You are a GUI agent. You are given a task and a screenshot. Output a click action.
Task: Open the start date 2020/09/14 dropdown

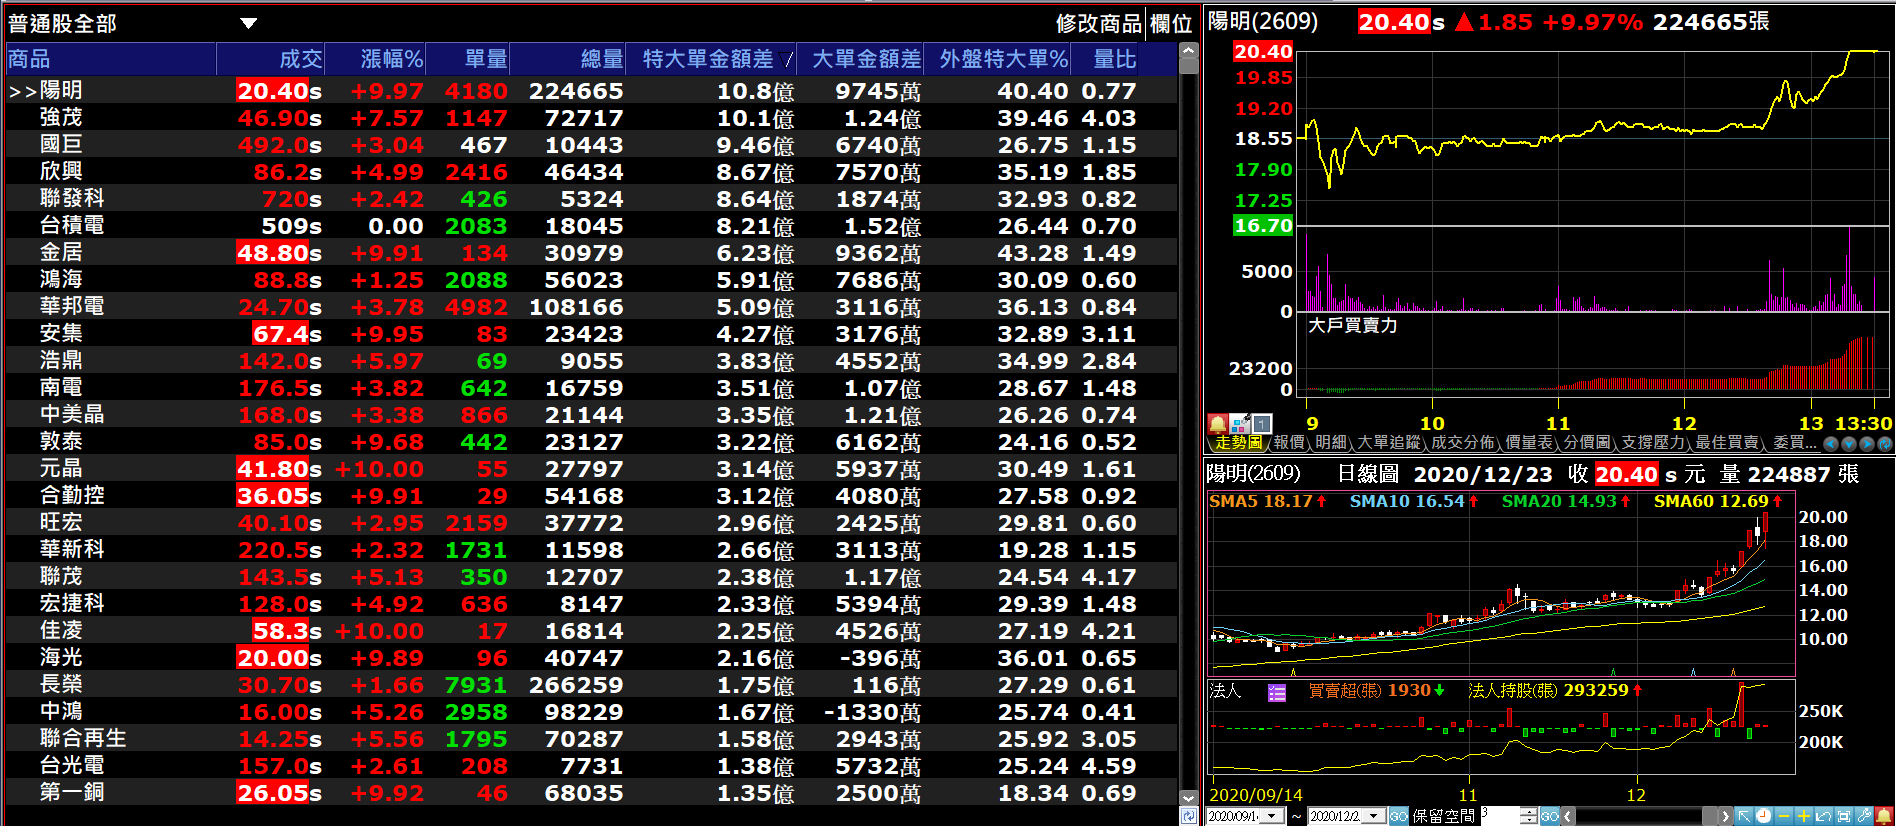[1273, 816]
